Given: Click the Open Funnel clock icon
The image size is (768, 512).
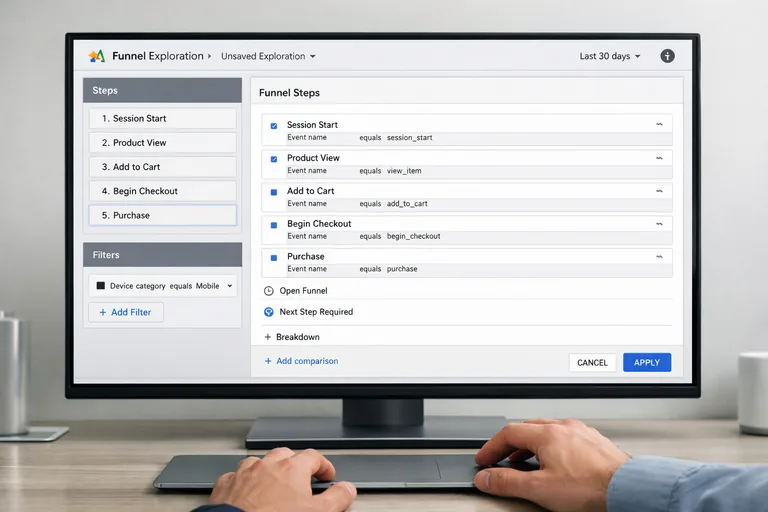Looking at the screenshot, I should coord(268,291).
